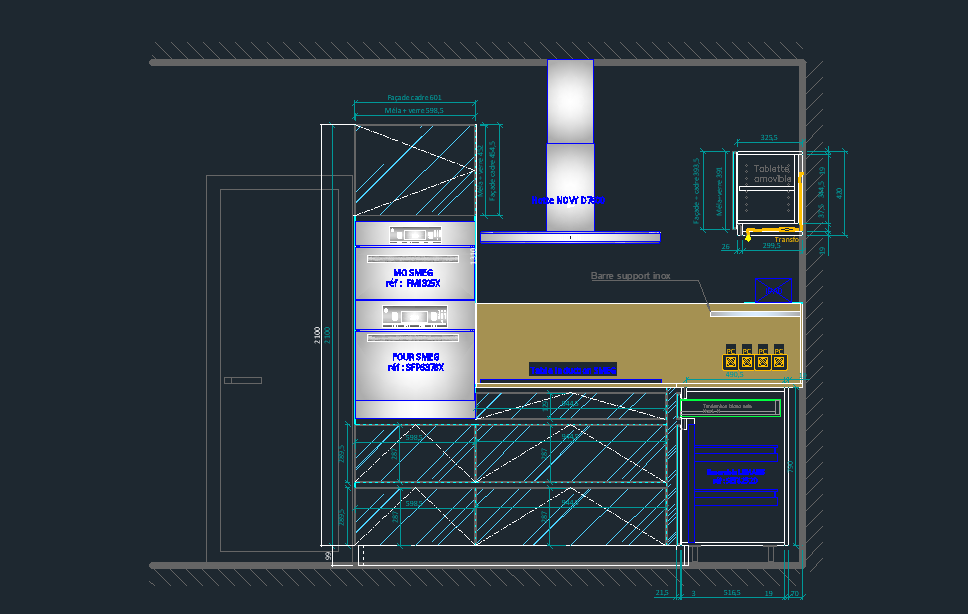The width and height of the screenshot is (968, 614).
Task: Pick the green outlined drawer rectangle
Action: pos(730,407)
